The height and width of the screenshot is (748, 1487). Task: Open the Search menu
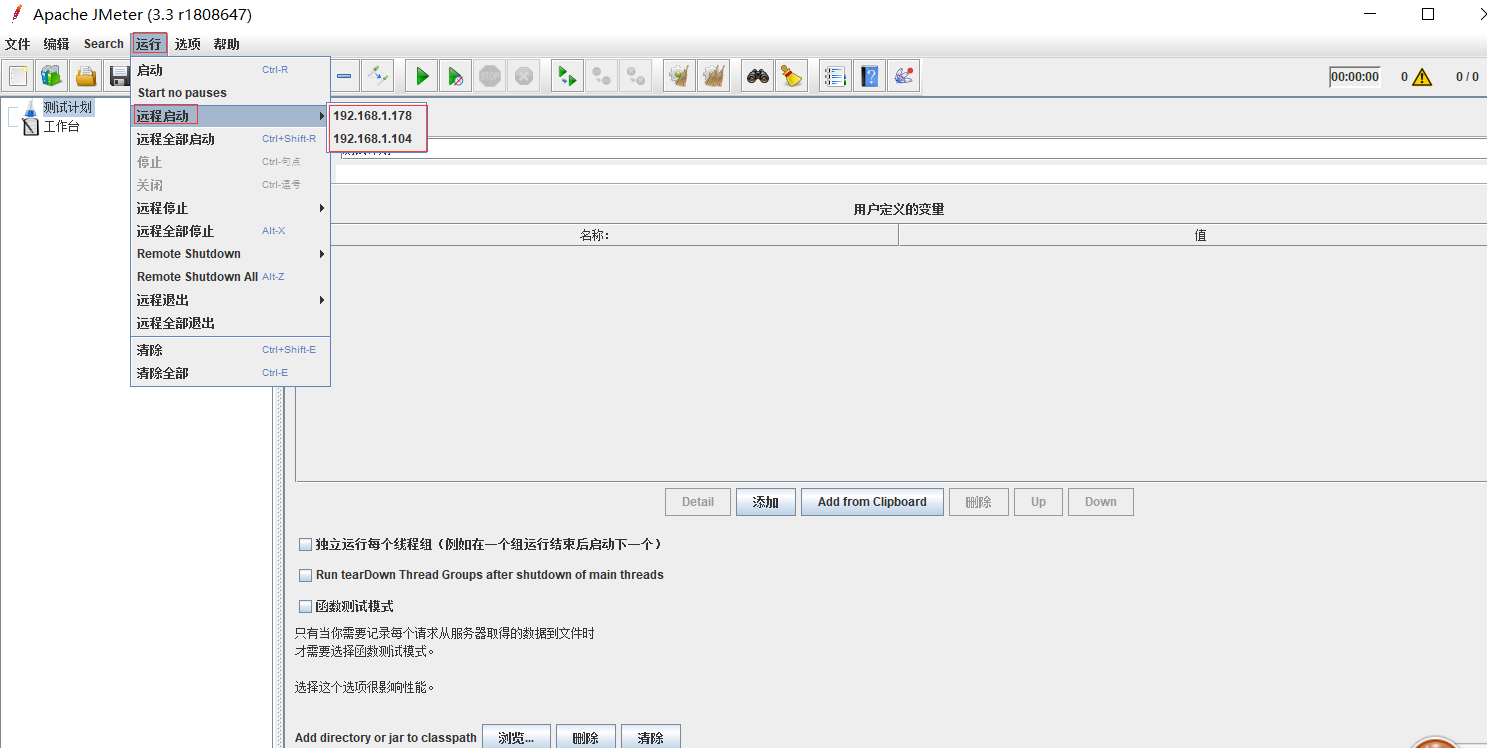(x=104, y=44)
